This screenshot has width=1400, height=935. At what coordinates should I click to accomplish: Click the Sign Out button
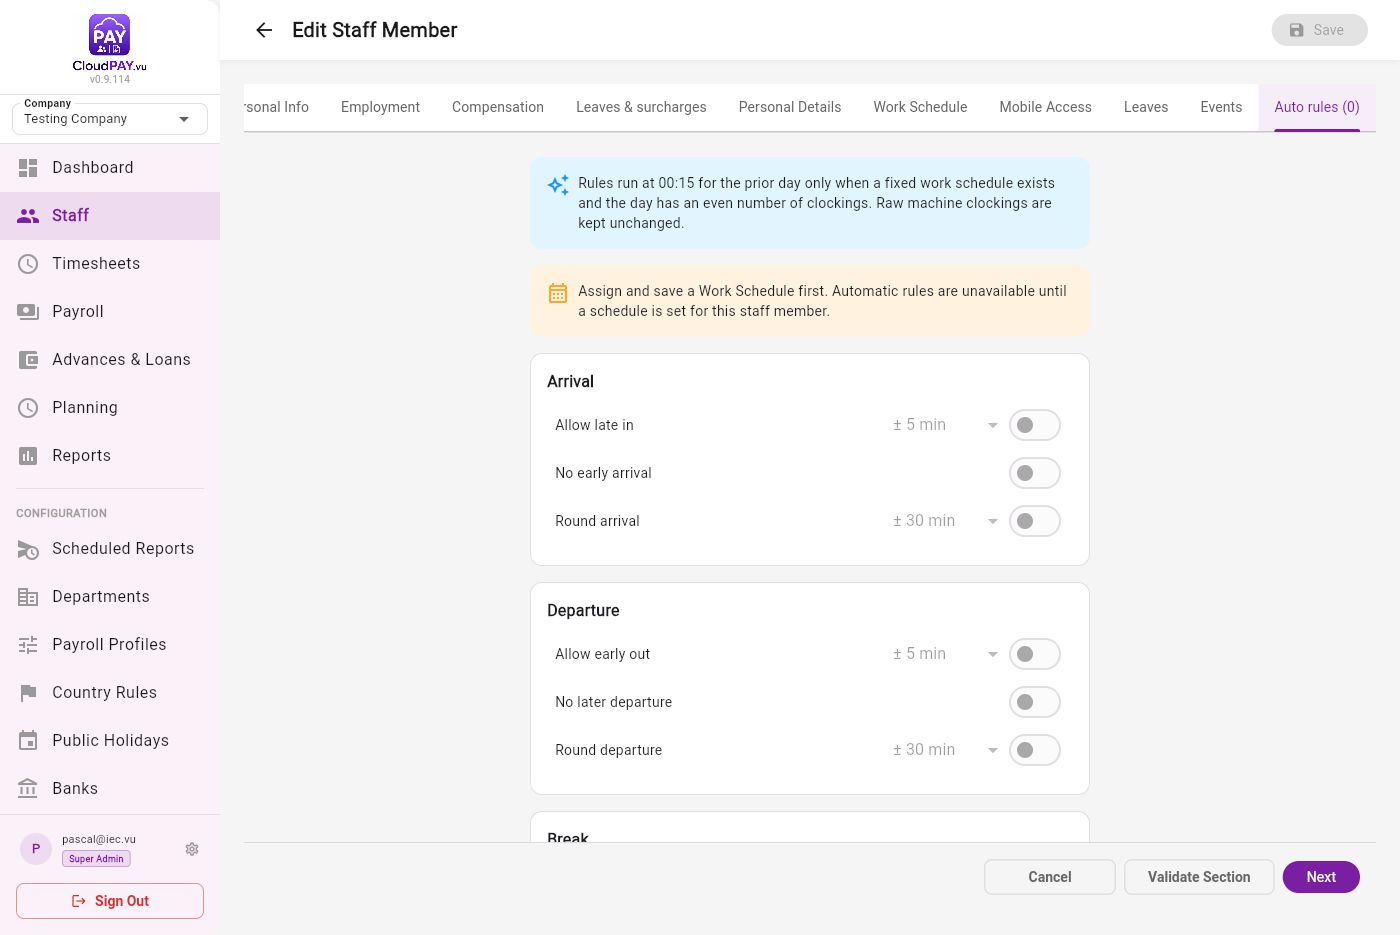tap(110, 901)
